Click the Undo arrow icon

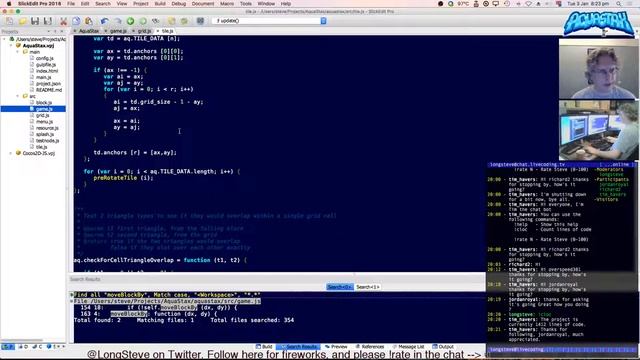104,21
